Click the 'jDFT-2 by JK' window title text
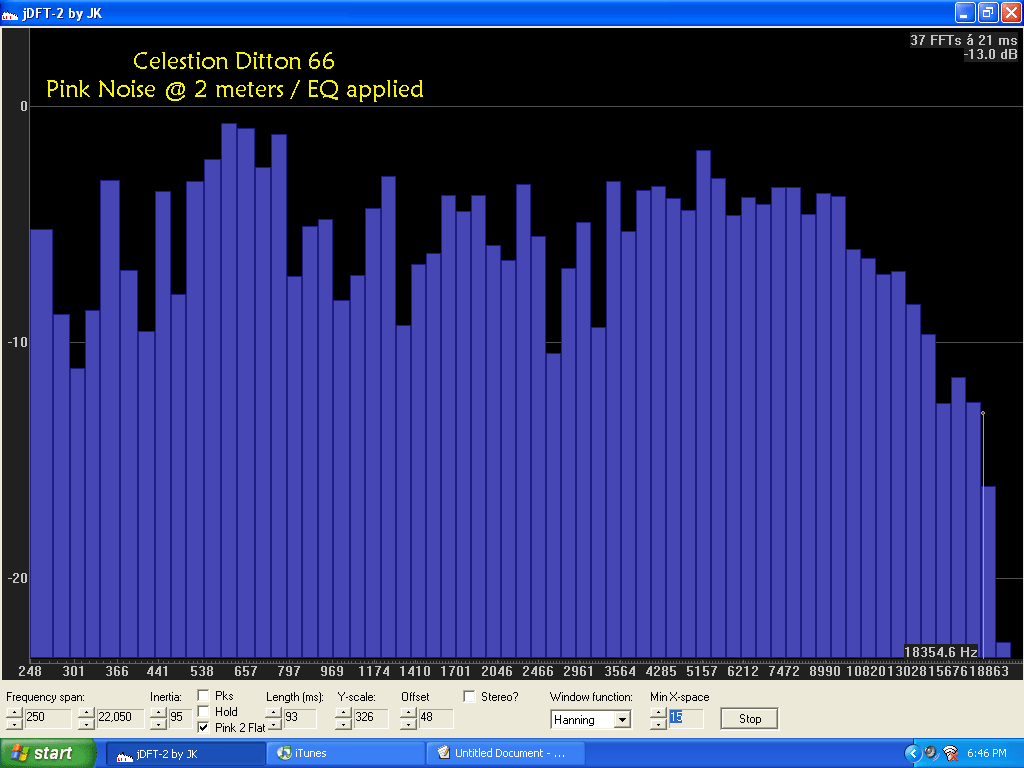 click(x=62, y=13)
